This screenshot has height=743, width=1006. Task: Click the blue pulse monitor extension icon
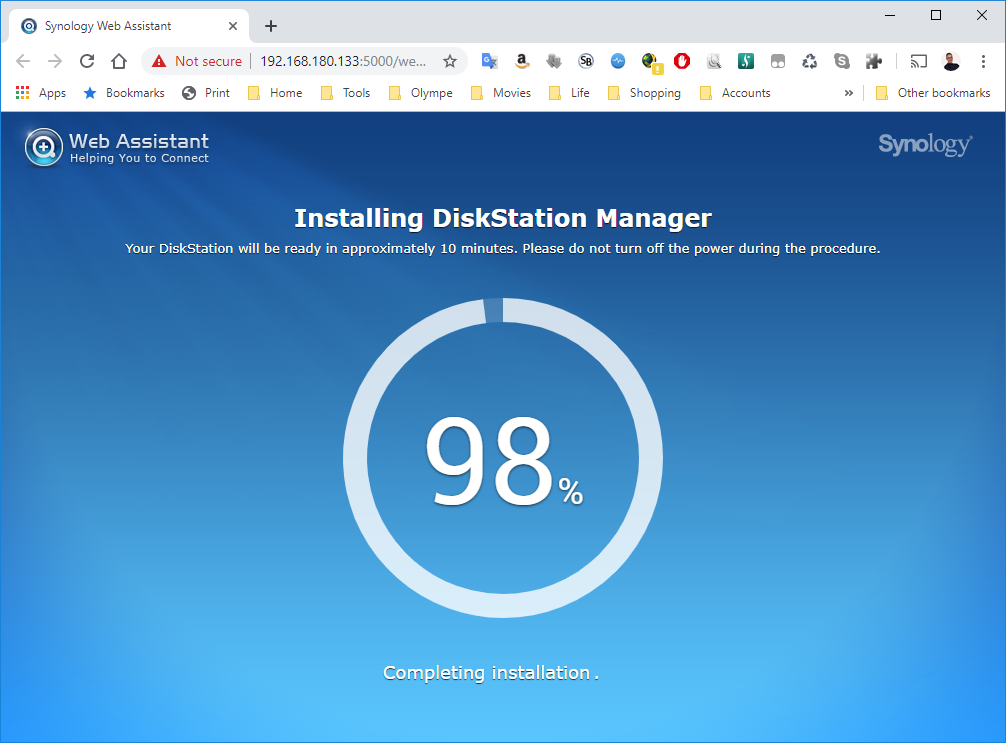click(618, 61)
